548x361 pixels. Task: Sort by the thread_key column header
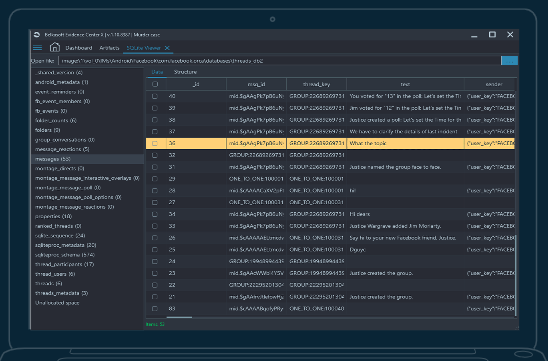click(x=316, y=84)
